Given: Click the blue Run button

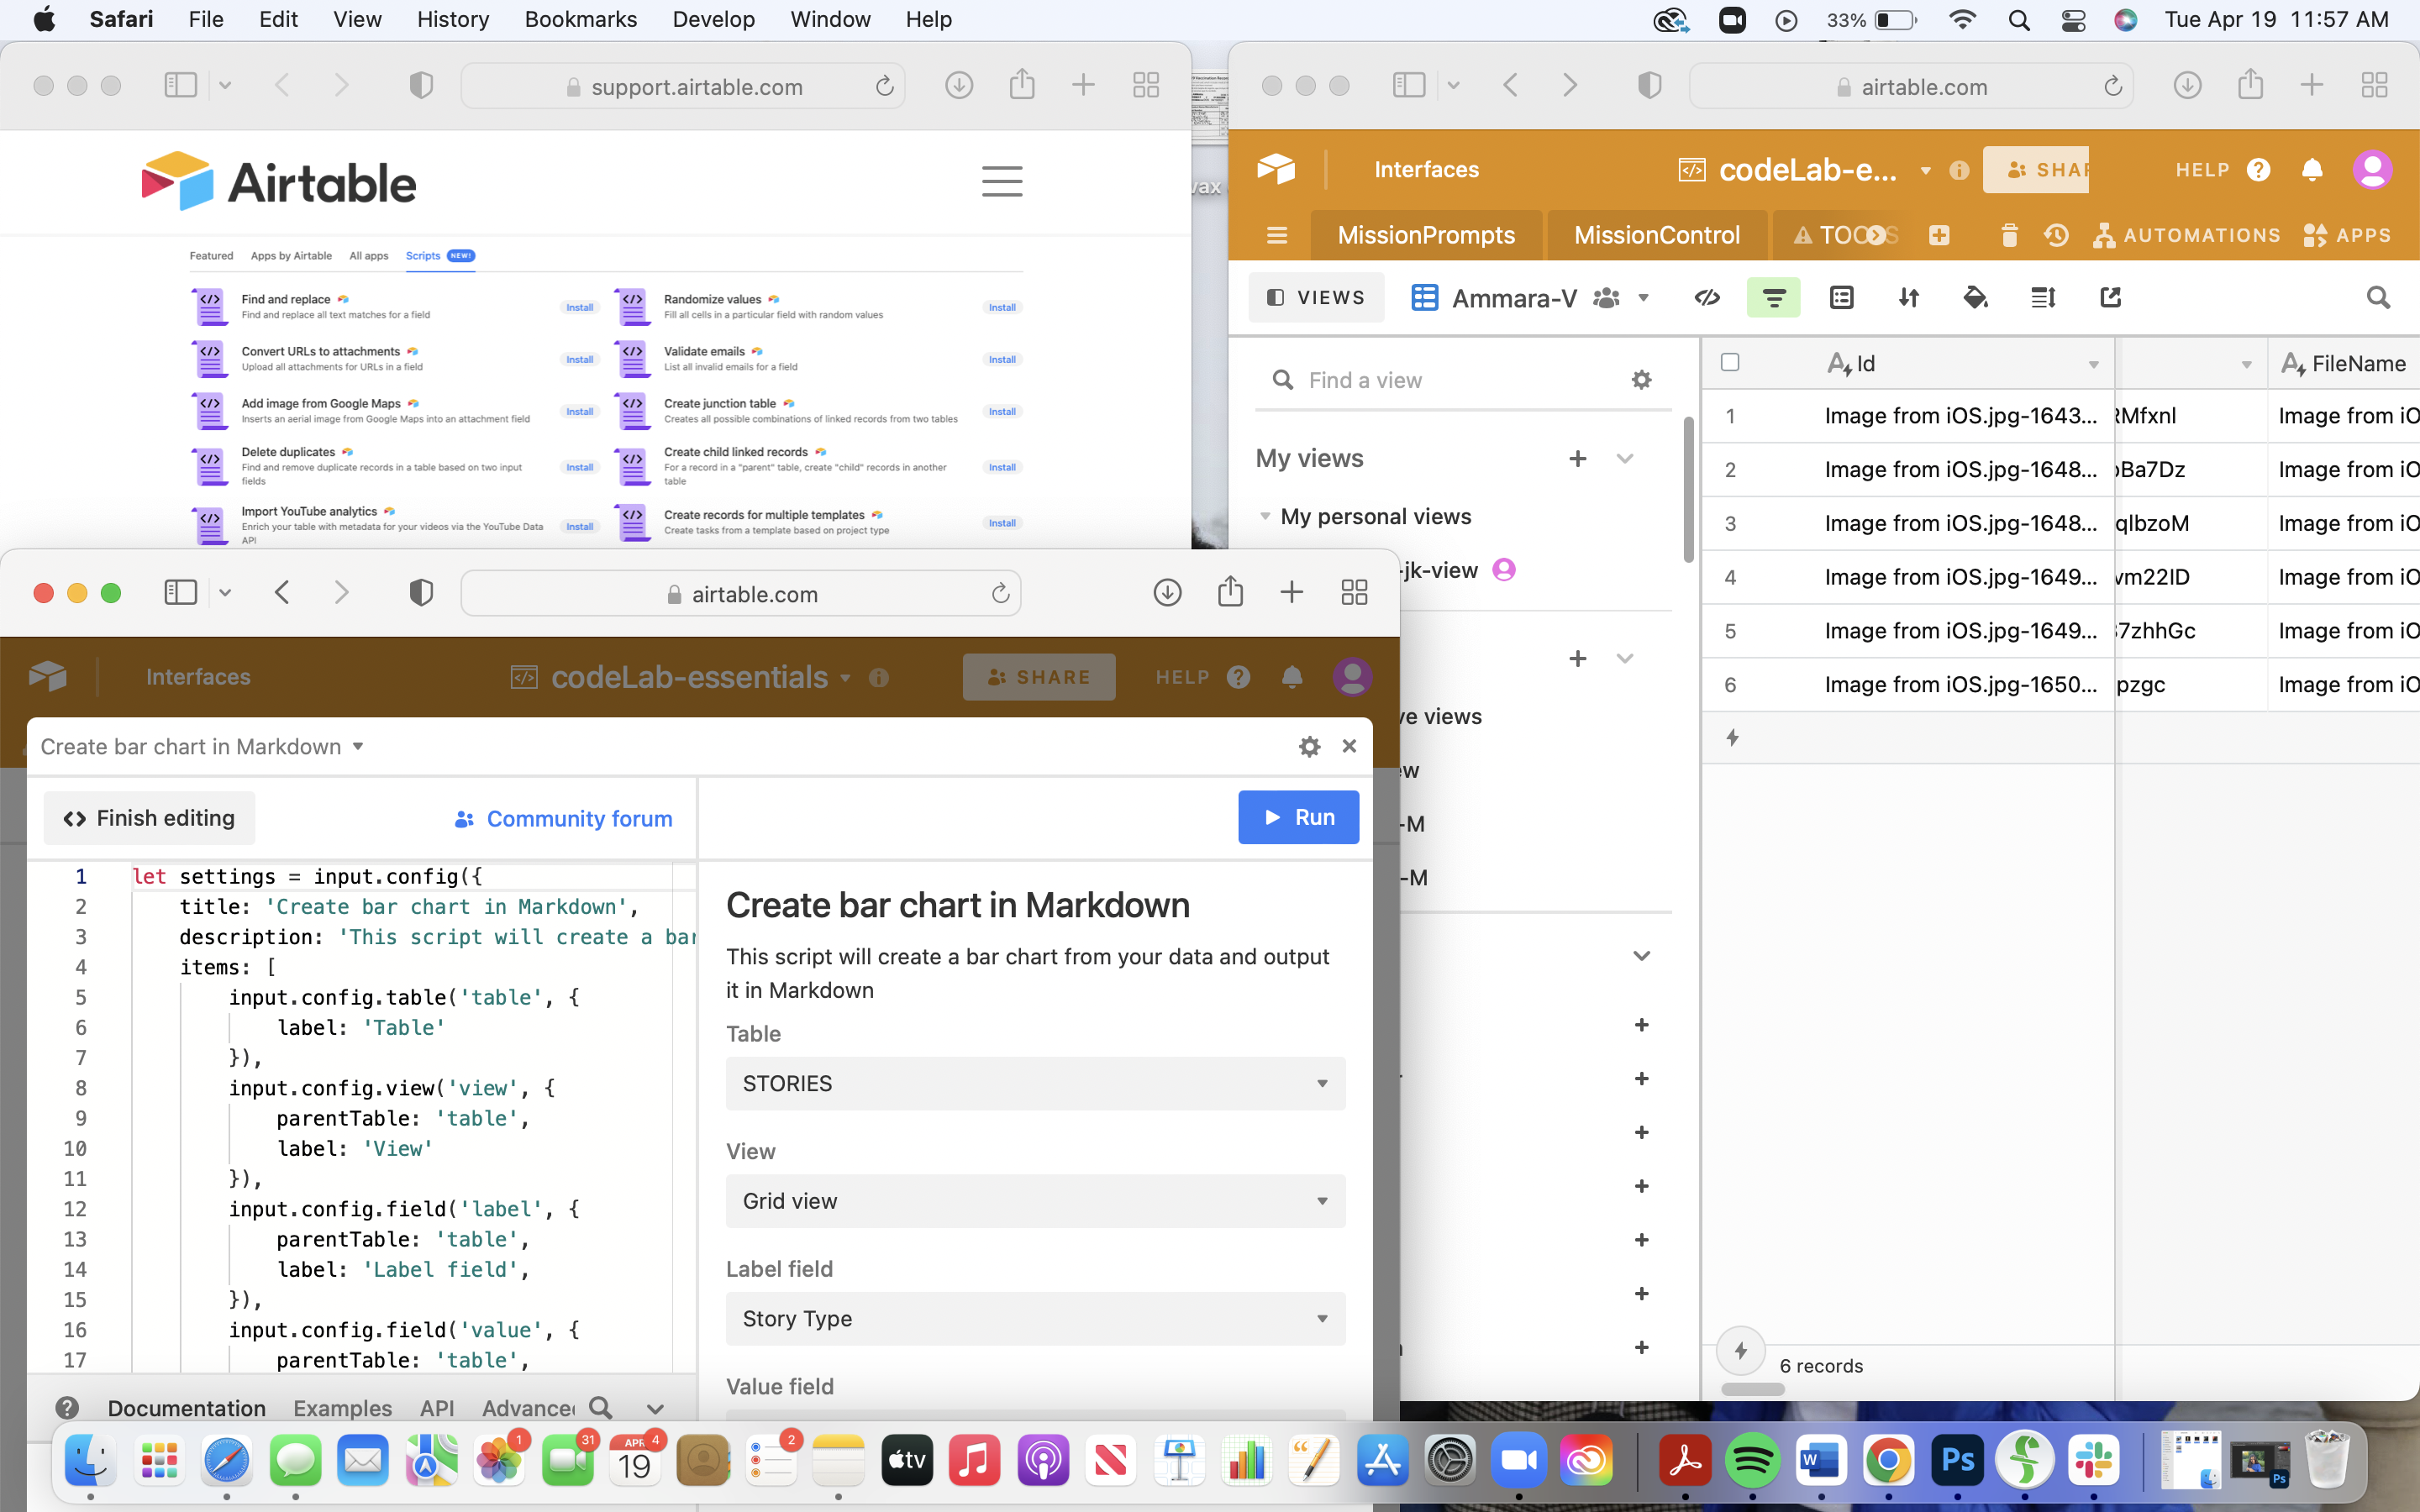Looking at the screenshot, I should (x=1298, y=817).
